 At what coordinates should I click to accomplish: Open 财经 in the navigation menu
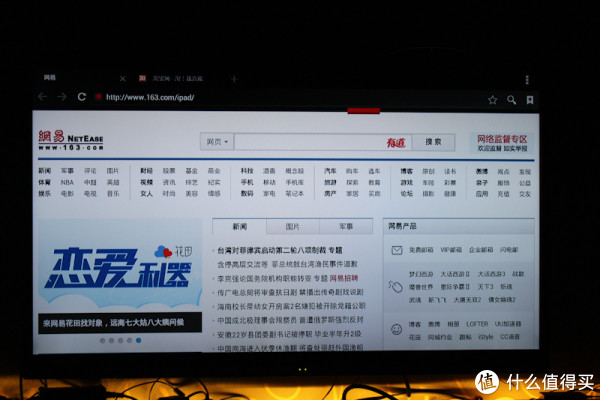coord(147,171)
